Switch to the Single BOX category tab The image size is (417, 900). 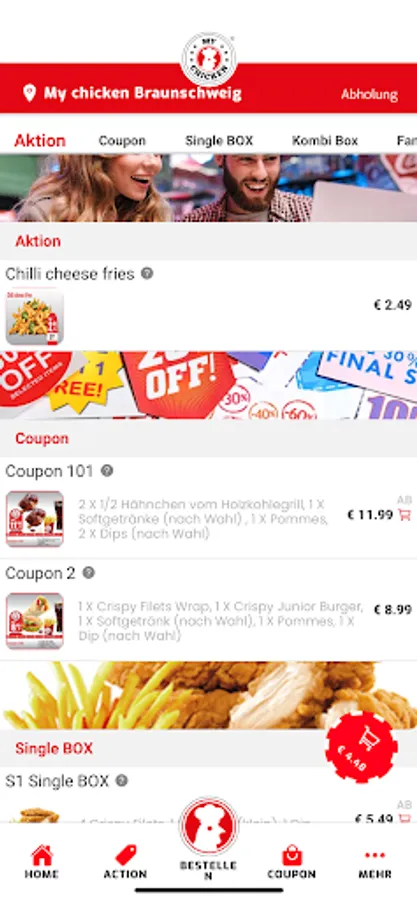[219, 141]
